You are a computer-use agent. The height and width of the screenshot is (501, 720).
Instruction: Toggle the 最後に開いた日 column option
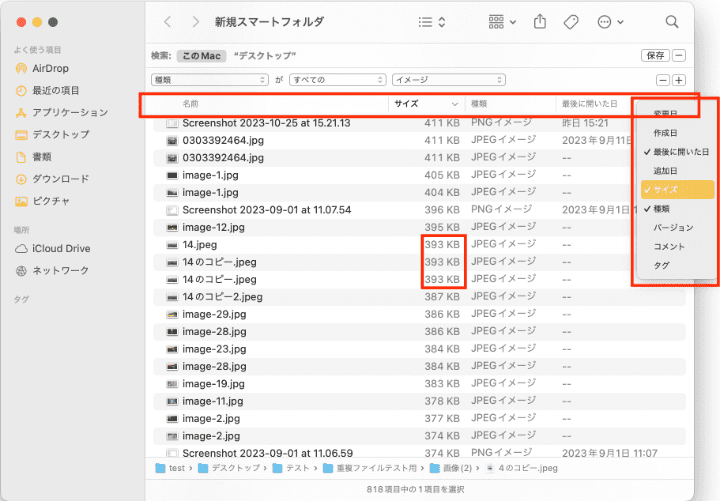pyautogui.click(x=680, y=151)
